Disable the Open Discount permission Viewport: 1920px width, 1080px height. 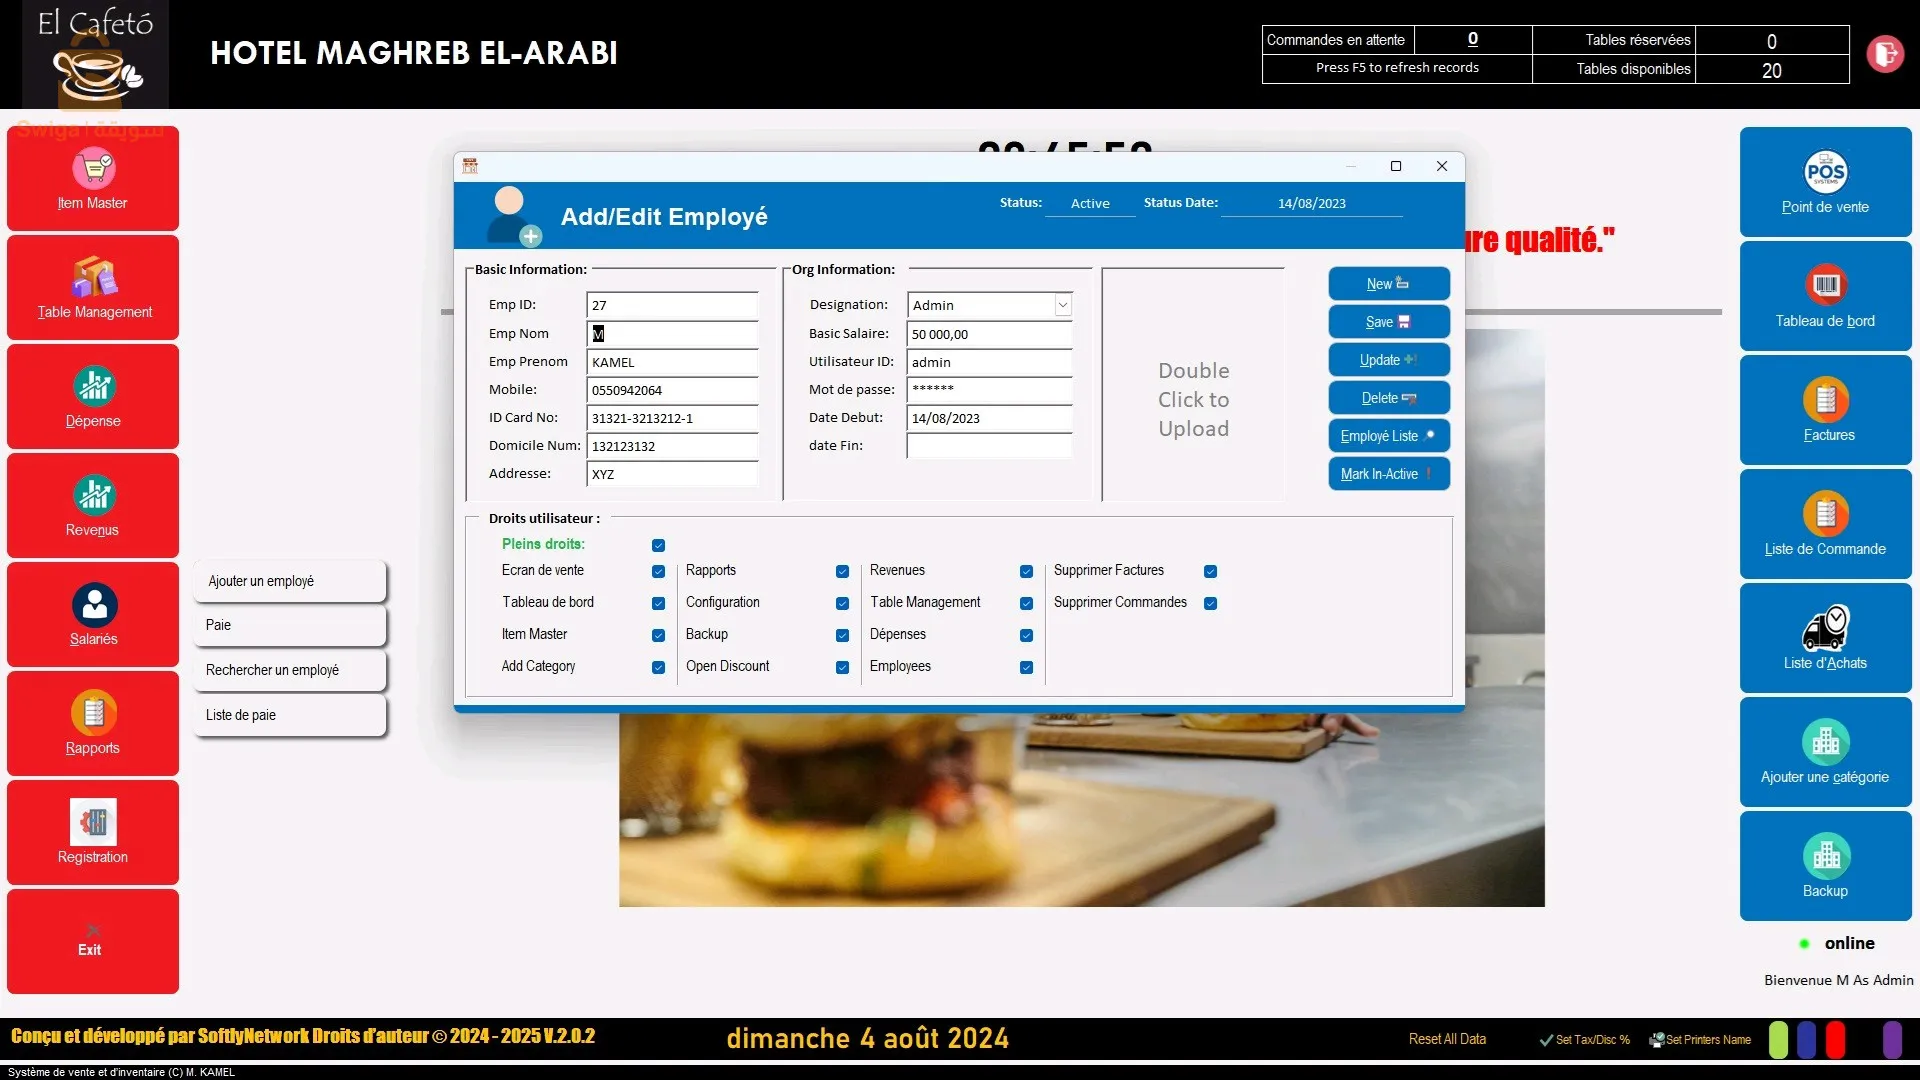tap(842, 667)
